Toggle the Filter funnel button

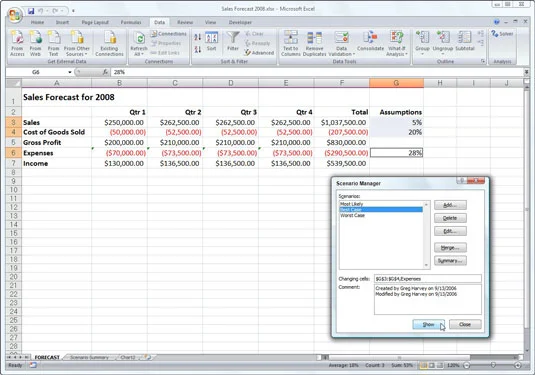click(x=233, y=41)
